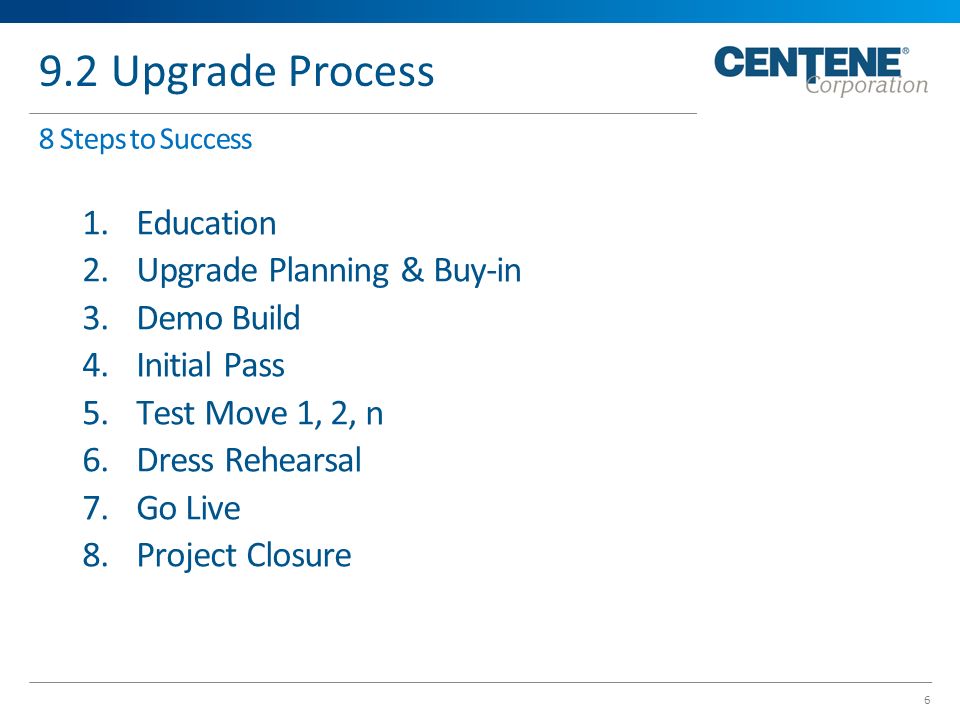Click list number 5 marker
Screen dimensions: 960x720
pyautogui.click(x=96, y=413)
